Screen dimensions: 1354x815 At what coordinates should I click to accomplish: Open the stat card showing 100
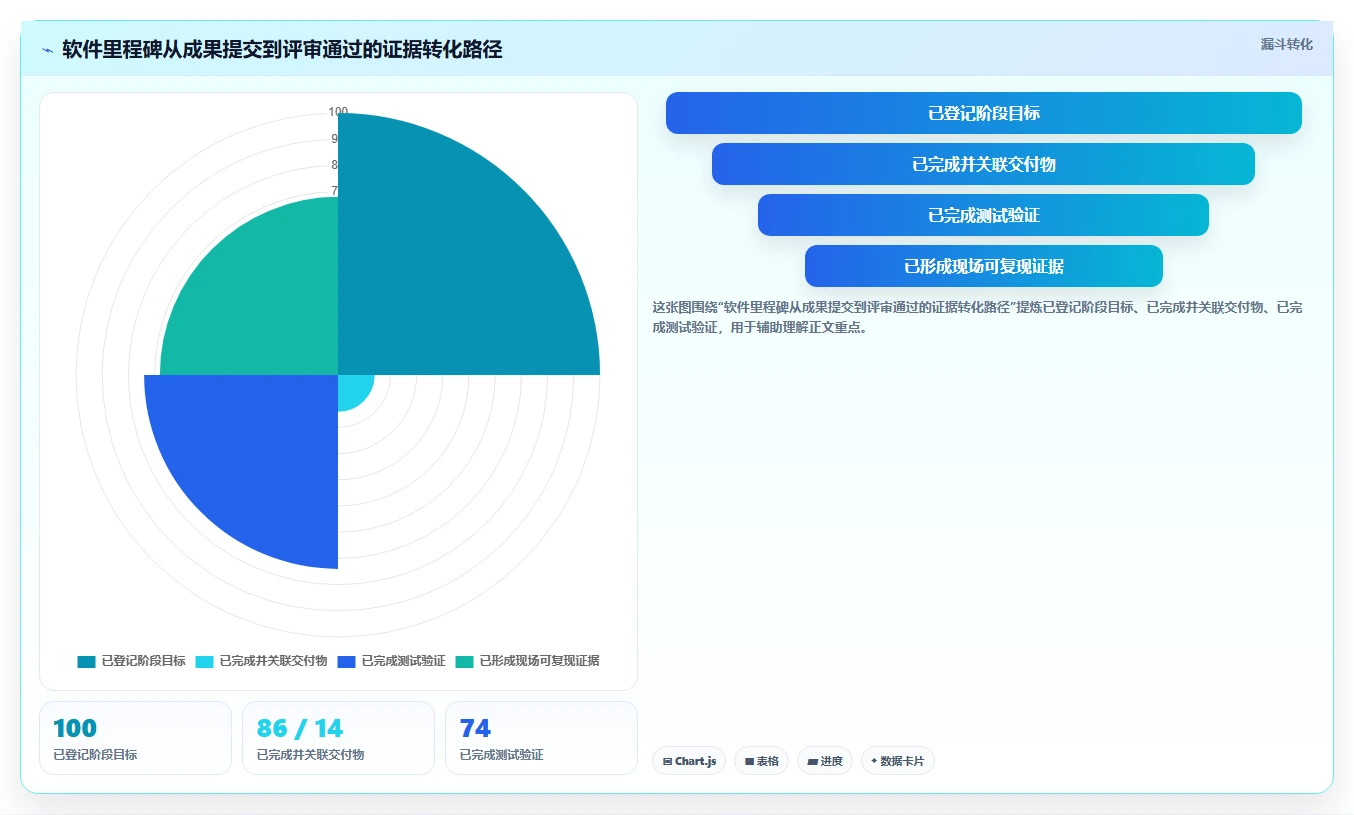tap(135, 738)
